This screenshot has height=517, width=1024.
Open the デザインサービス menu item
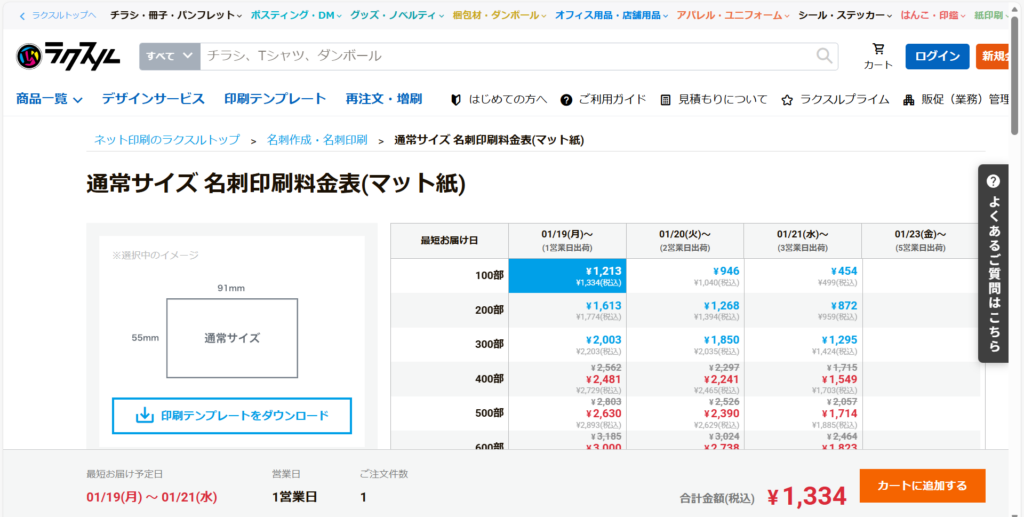tap(153, 99)
